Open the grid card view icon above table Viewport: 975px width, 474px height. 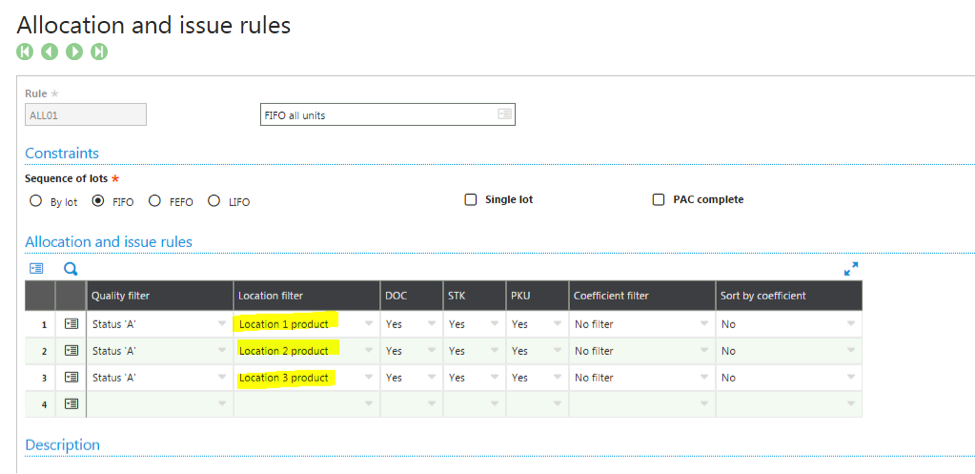(x=37, y=269)
